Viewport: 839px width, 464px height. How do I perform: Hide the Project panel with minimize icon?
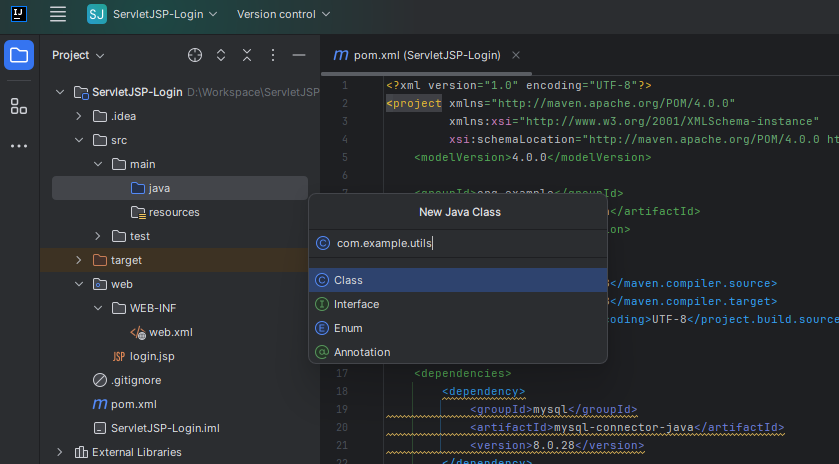(299, 55)
